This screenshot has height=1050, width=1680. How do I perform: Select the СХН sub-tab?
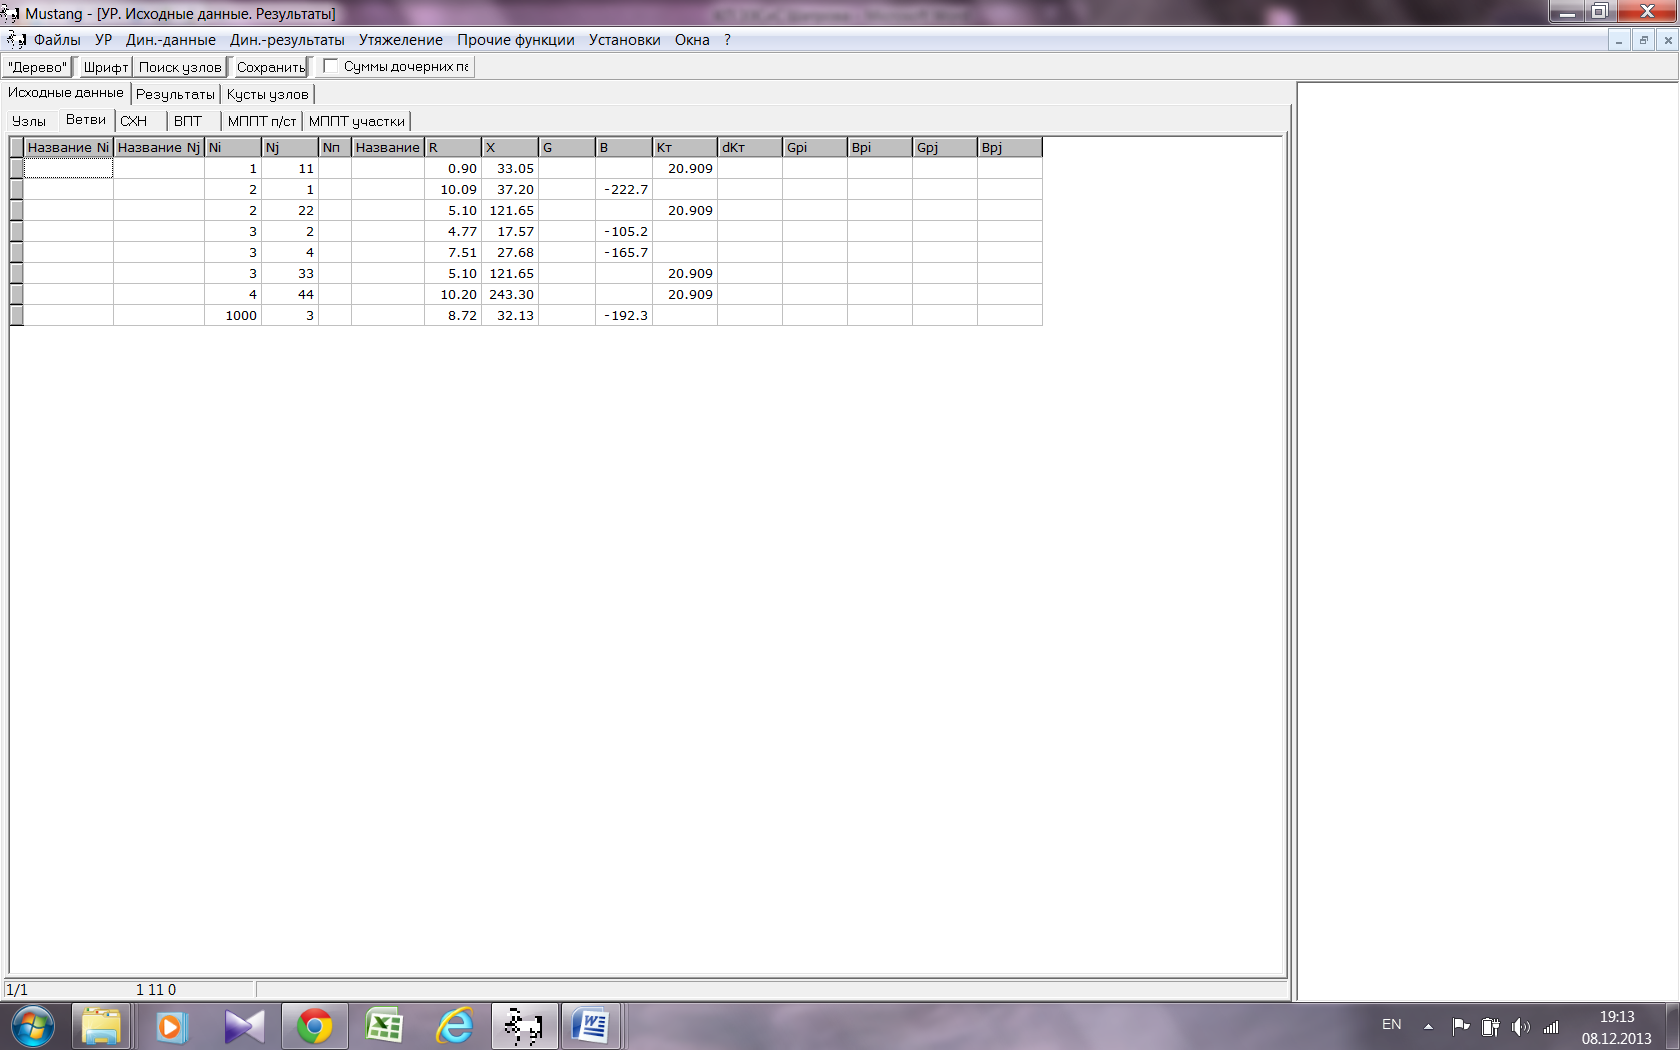click(x=134, y=121)
